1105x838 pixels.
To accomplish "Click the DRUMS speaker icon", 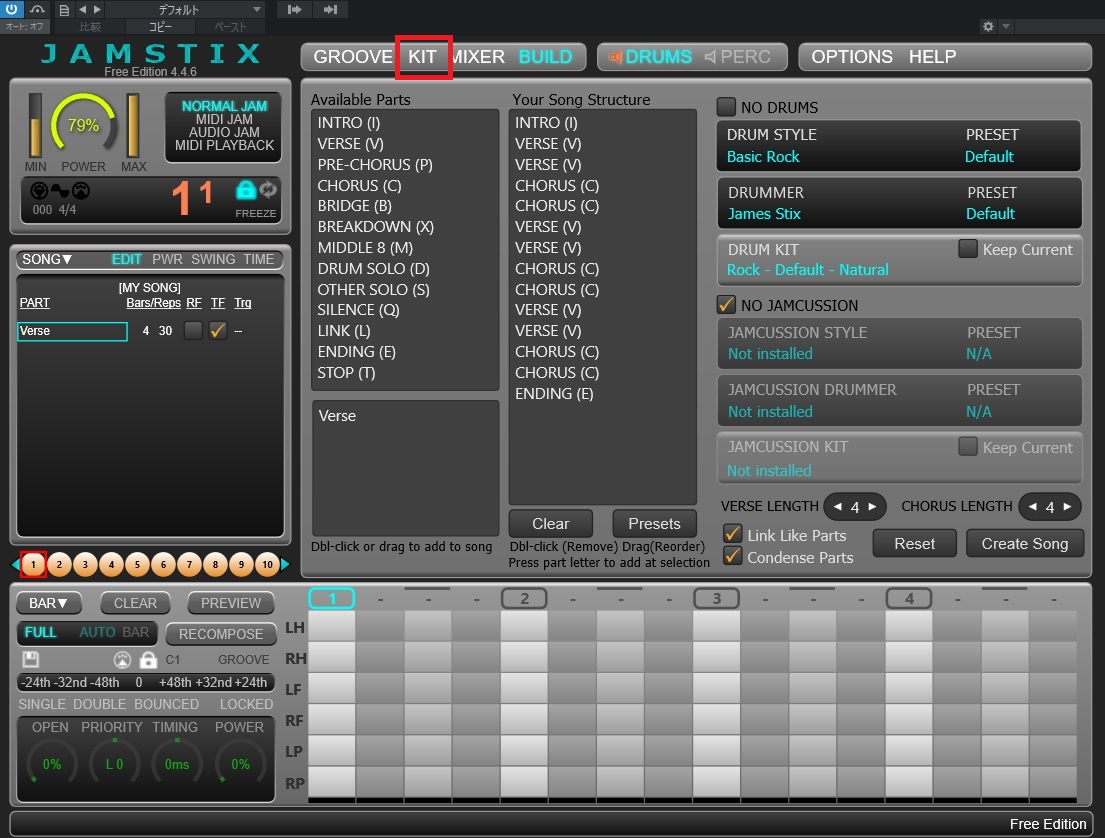I will tap(615, 57).
